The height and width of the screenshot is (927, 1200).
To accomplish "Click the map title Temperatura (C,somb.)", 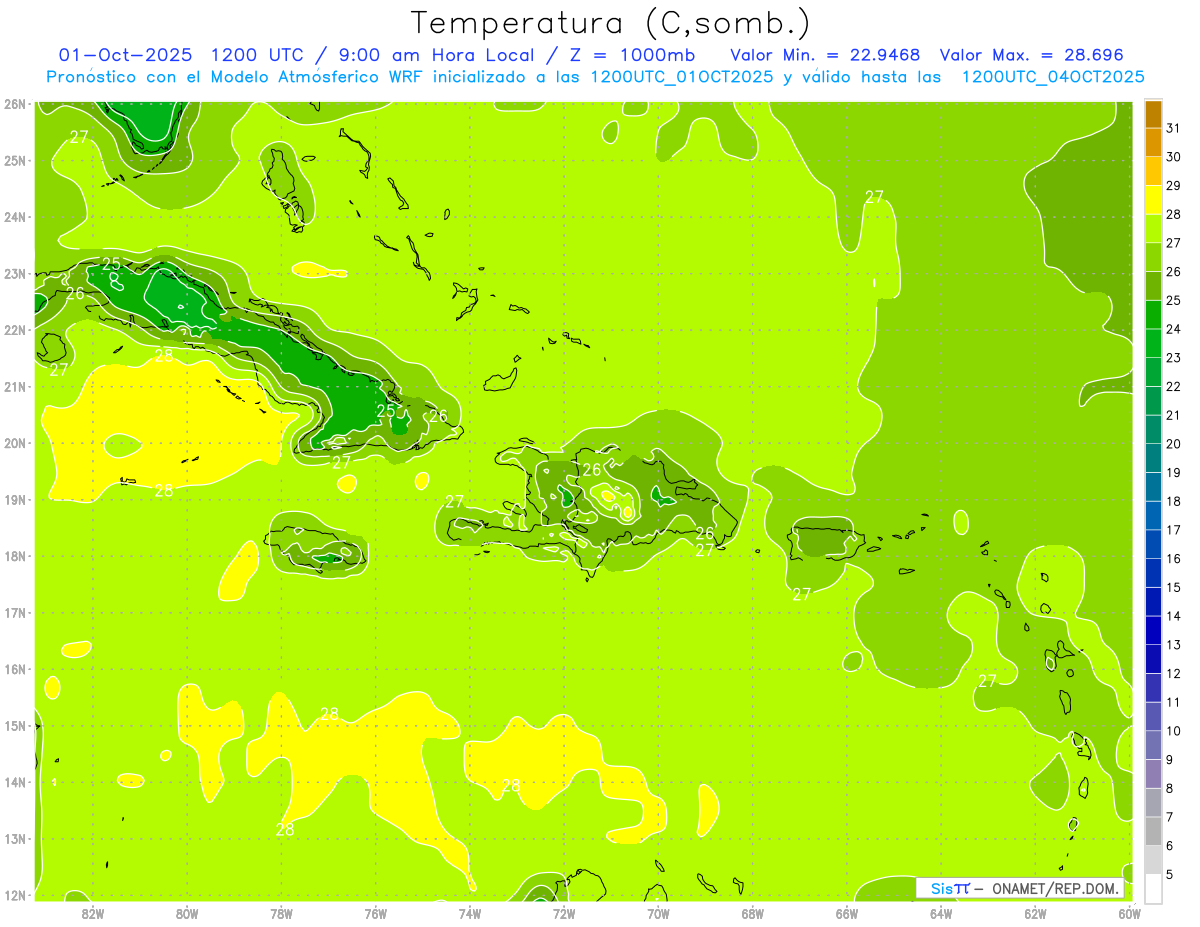I will coord(610,22).
